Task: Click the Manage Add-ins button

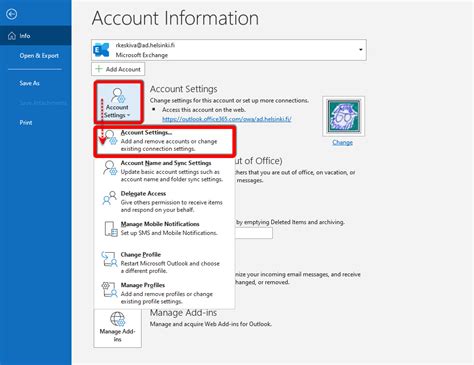Action: coord(117,328)
